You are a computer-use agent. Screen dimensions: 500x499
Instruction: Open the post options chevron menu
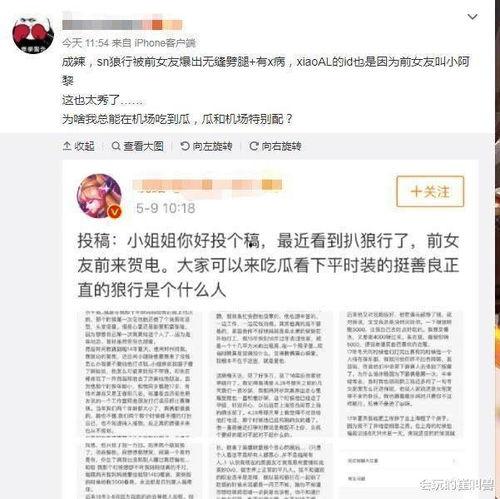coord(473,17)
